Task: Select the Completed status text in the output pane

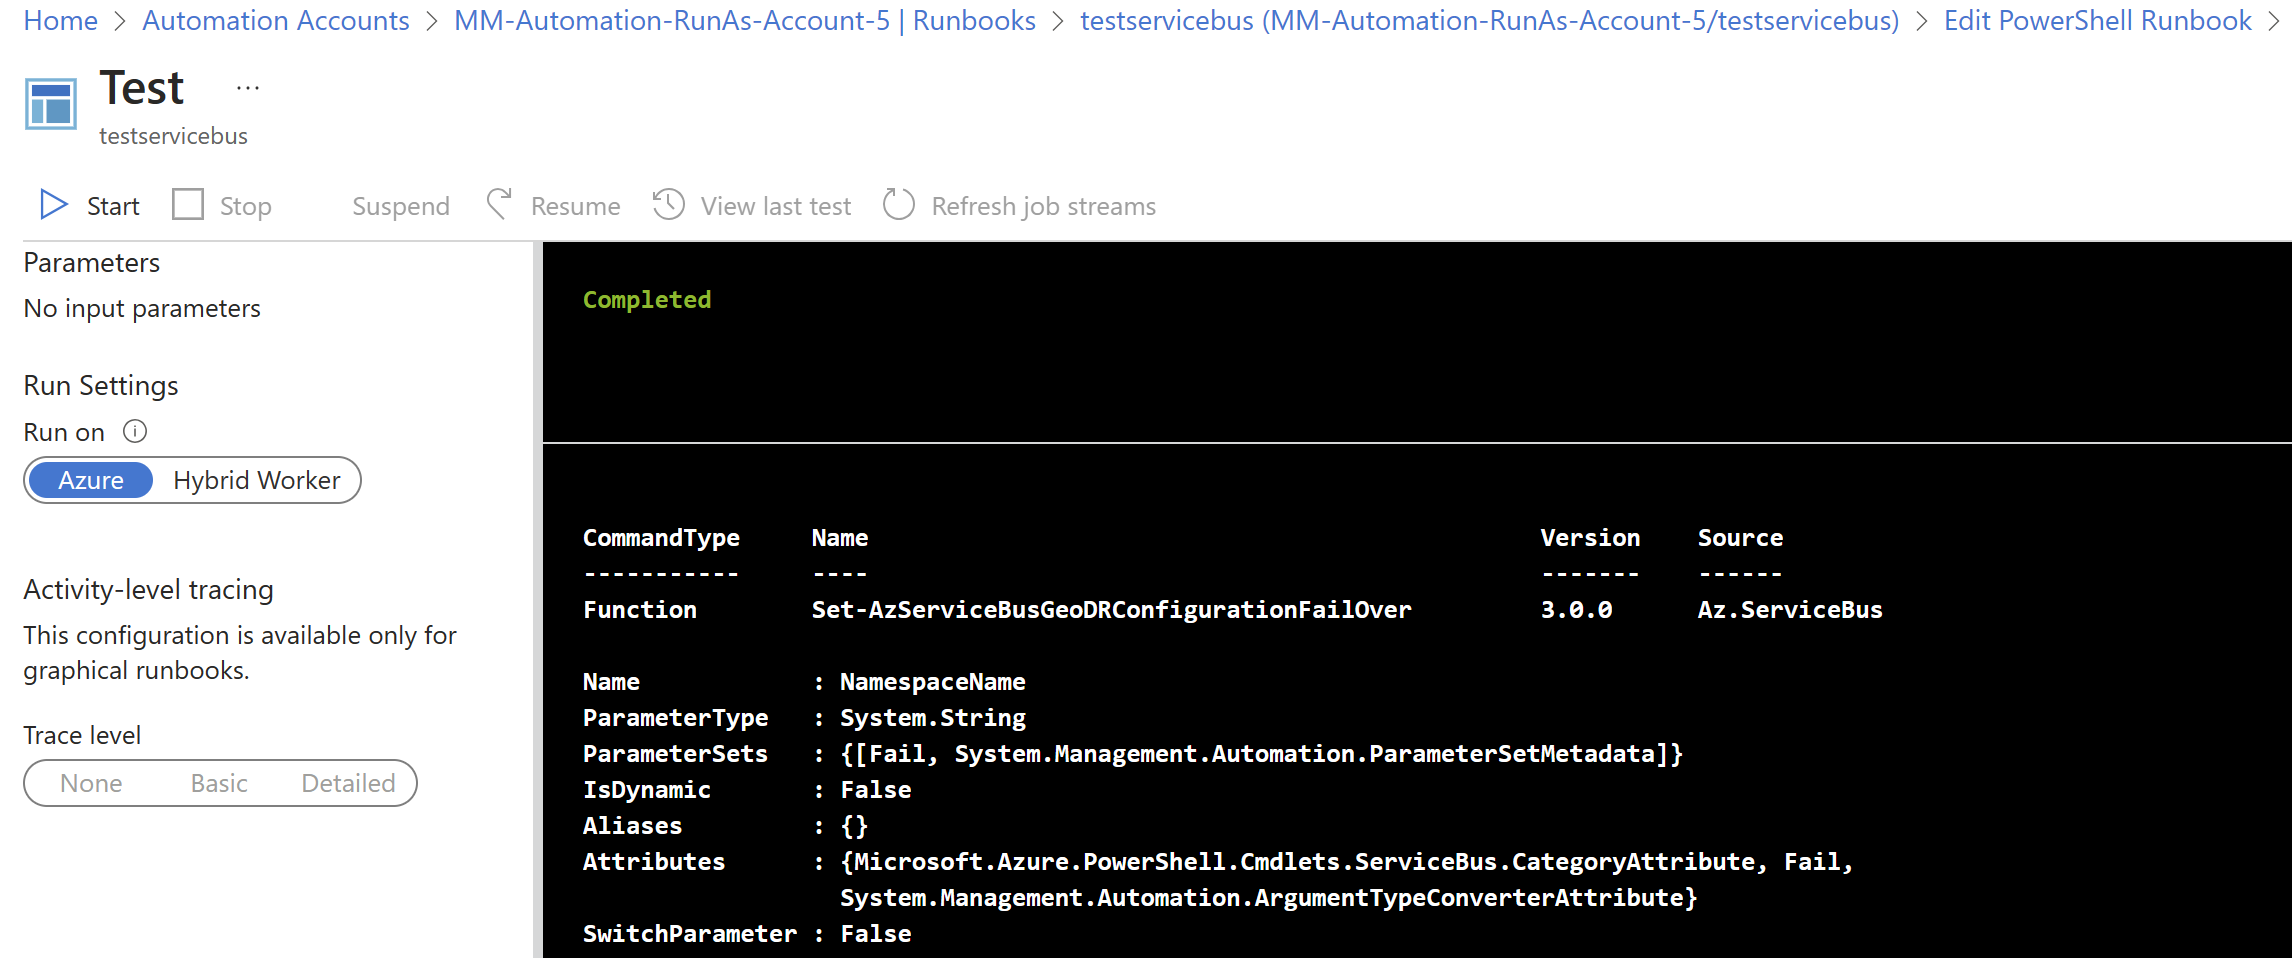Action: coord(647,299)
